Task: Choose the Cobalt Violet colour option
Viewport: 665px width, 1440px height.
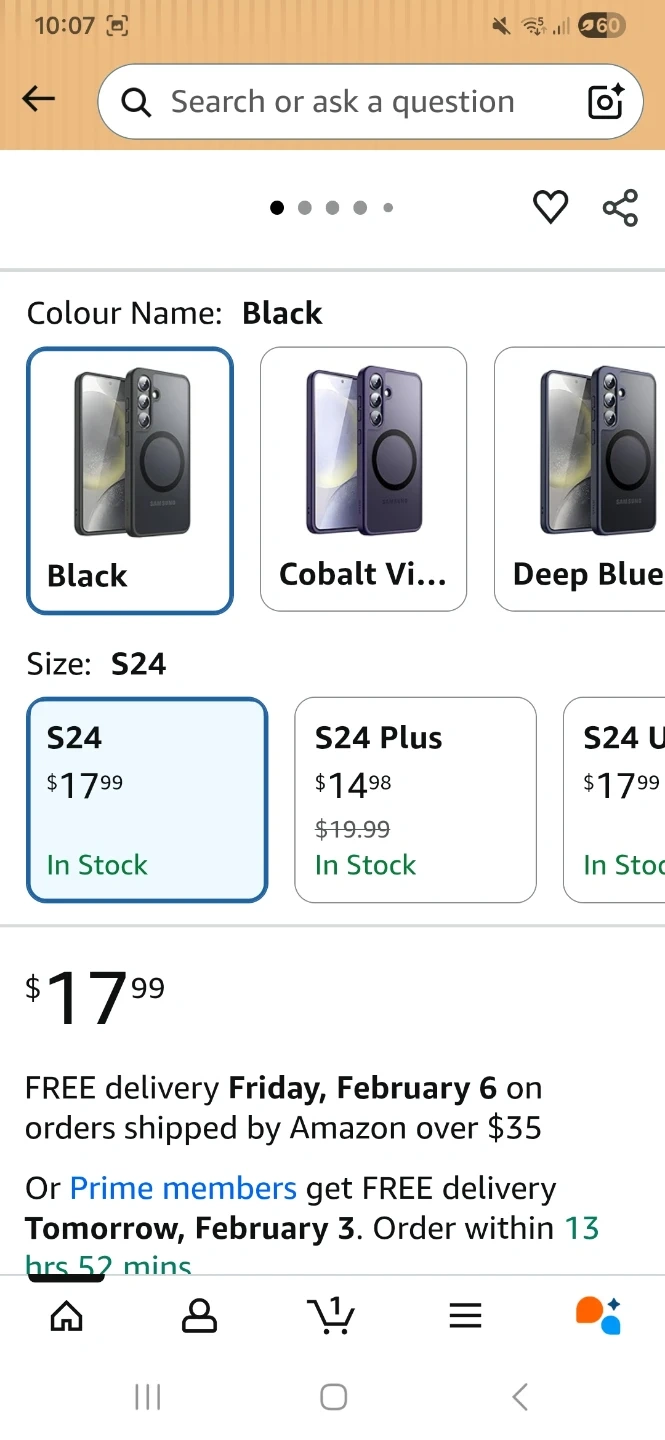Action: (363, 479)
